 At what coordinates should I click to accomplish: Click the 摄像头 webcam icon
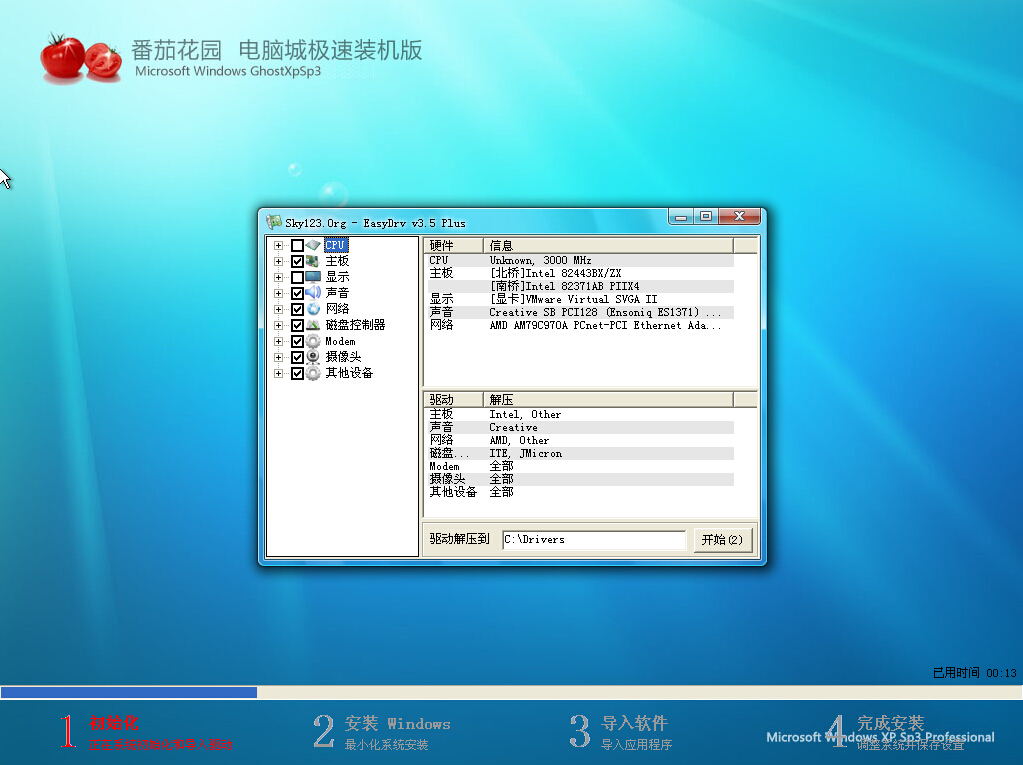[313, 357]
